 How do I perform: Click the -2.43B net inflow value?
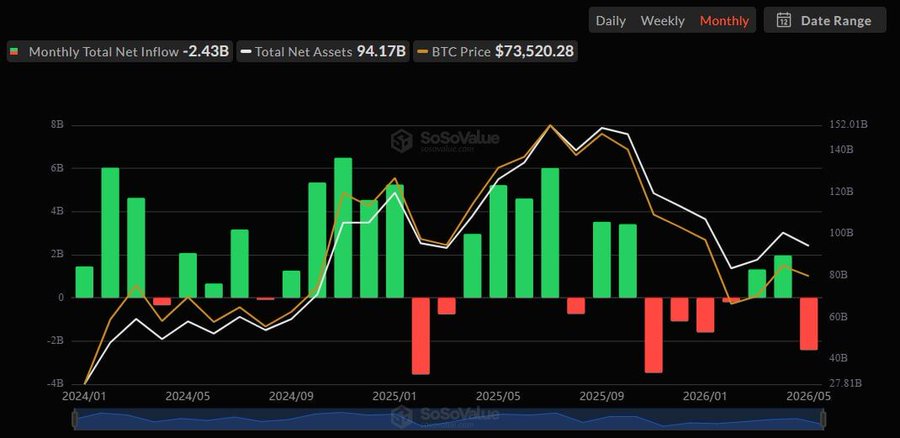pyautogui.click(x=205, y=52)
